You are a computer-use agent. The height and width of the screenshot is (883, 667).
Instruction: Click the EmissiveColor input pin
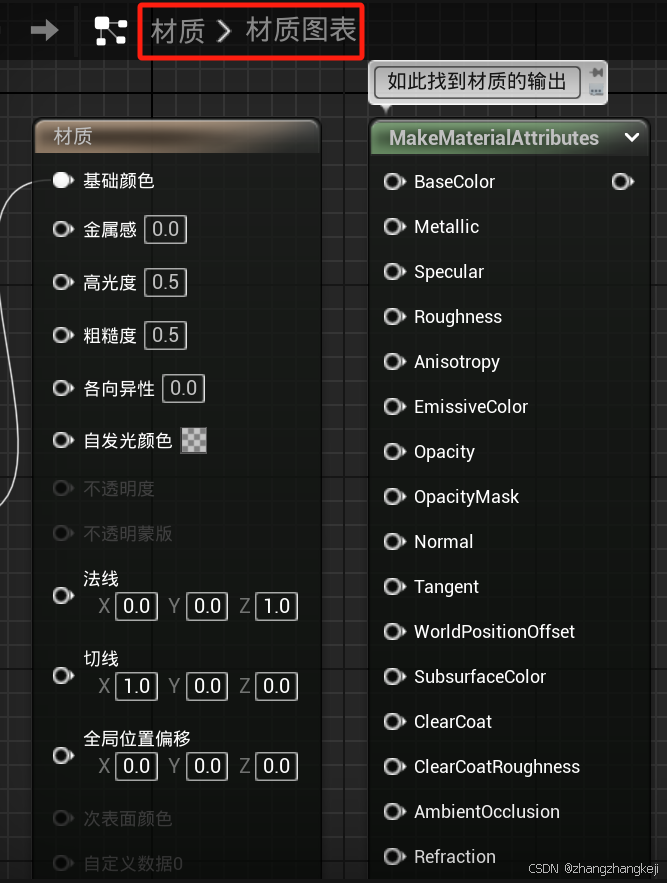(394, 407)
